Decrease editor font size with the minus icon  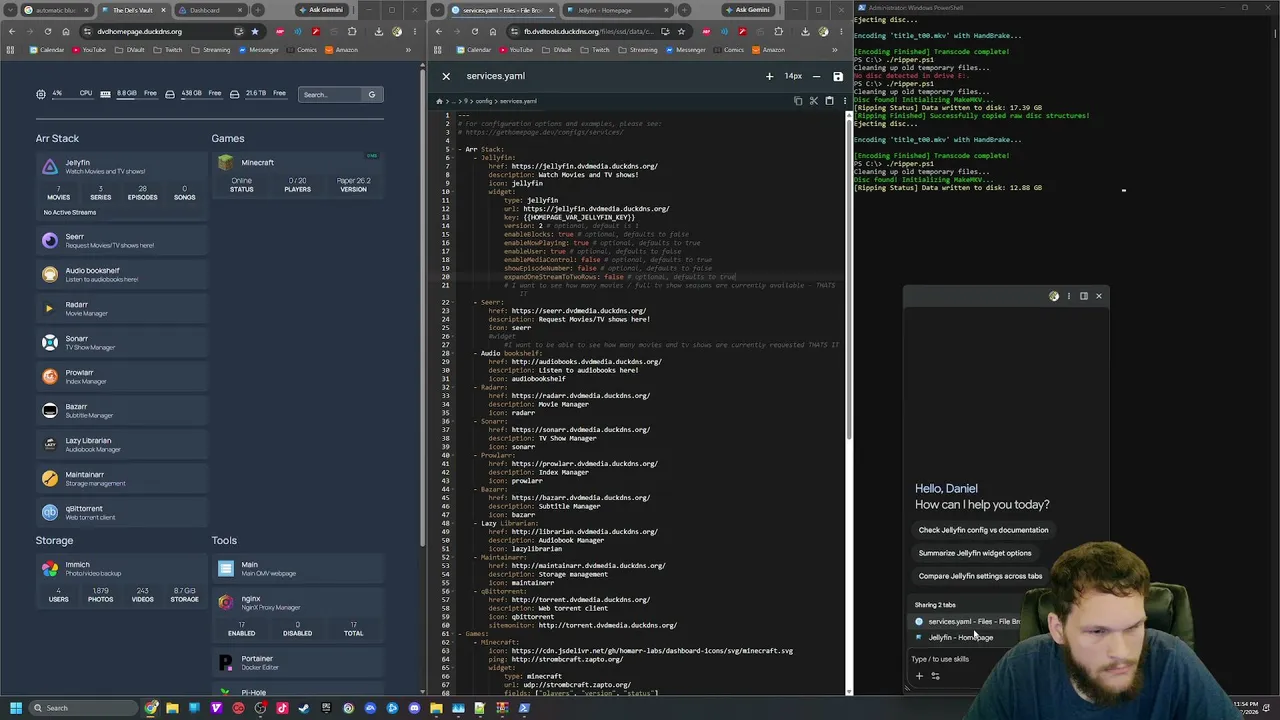tap(816, 76)
